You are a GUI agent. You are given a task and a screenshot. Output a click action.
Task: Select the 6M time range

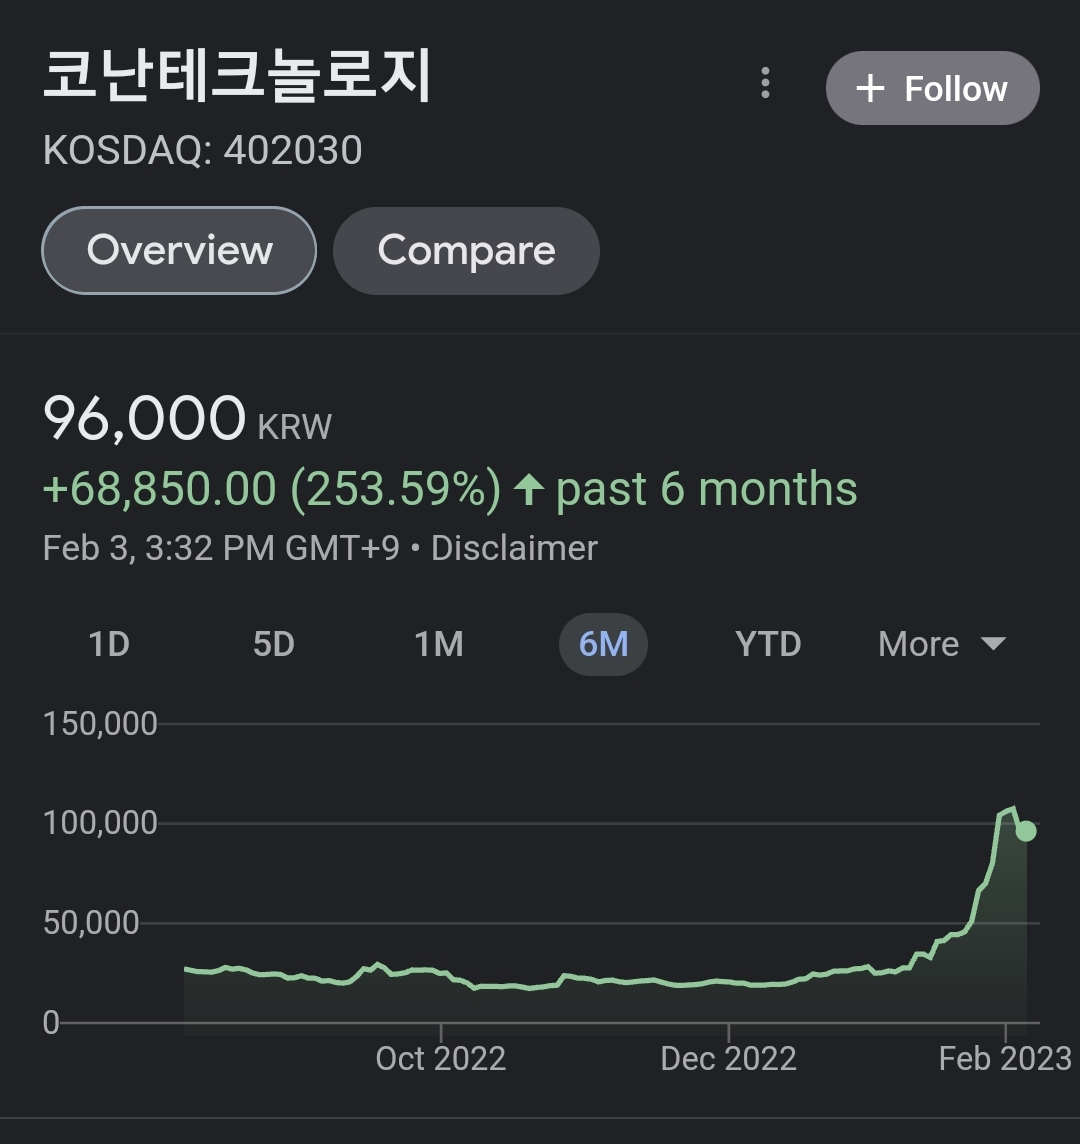603,644
